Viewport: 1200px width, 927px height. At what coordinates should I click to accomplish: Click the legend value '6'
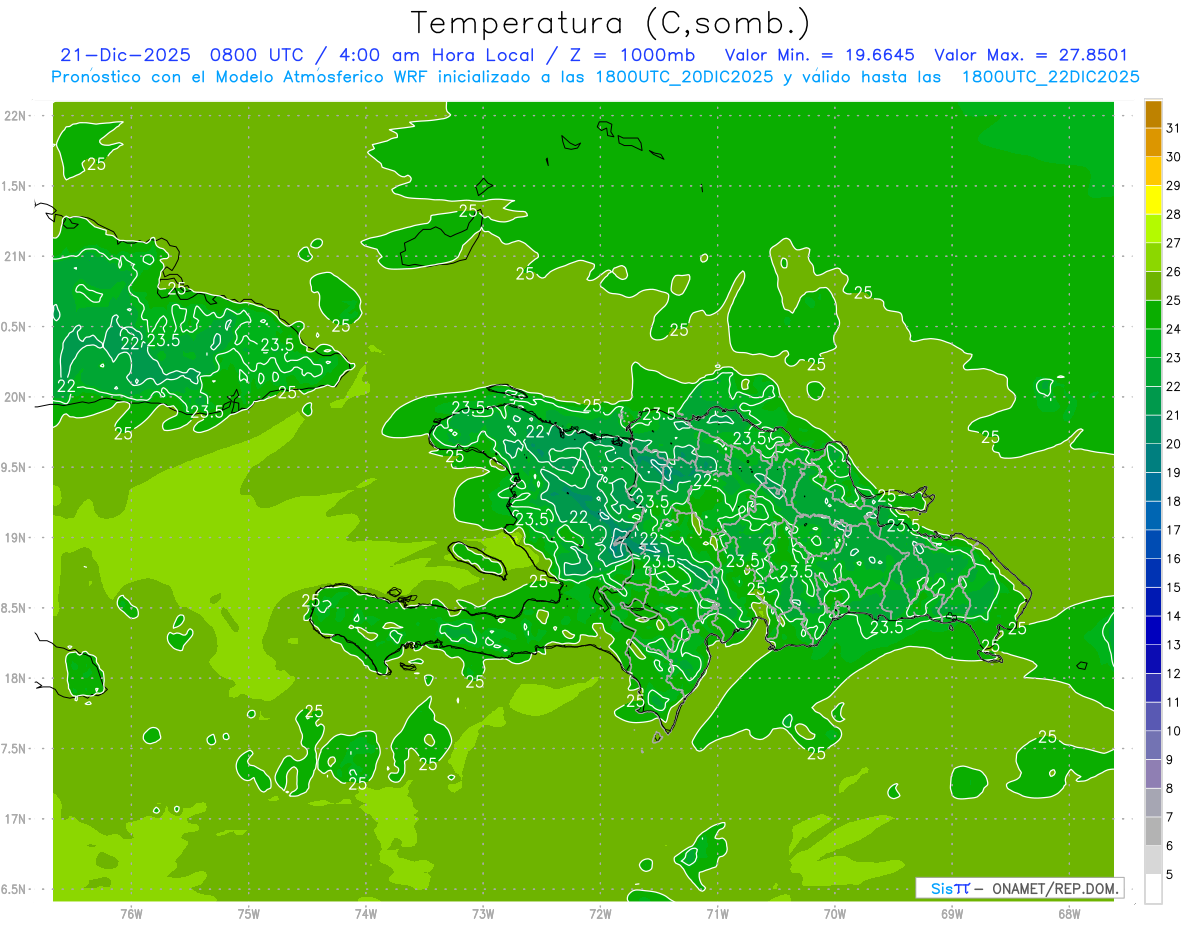point(1170,846)
